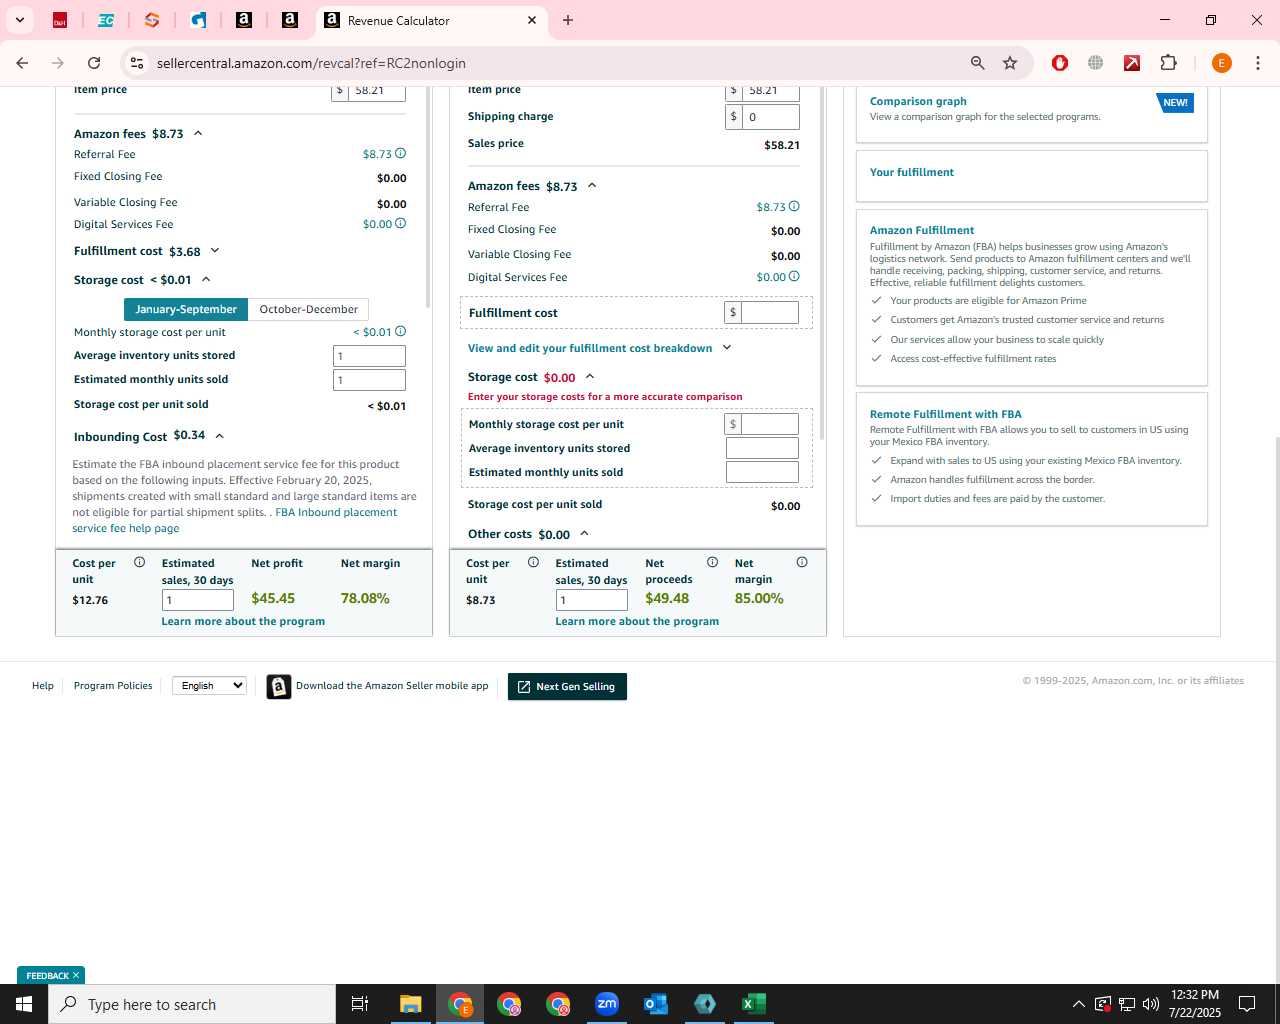Open the Chrome profile avatar E
The width and height of the screenshot is (1280, 1024).
(x=1221, y=63)
